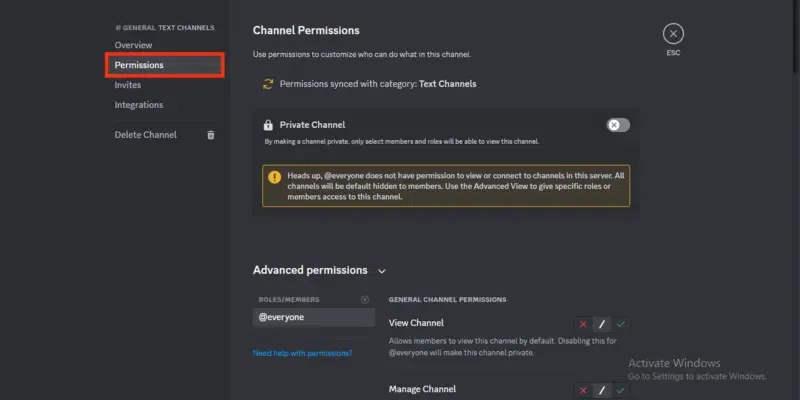
Task: Click the yellow warning icon
Action: point(274,176)
